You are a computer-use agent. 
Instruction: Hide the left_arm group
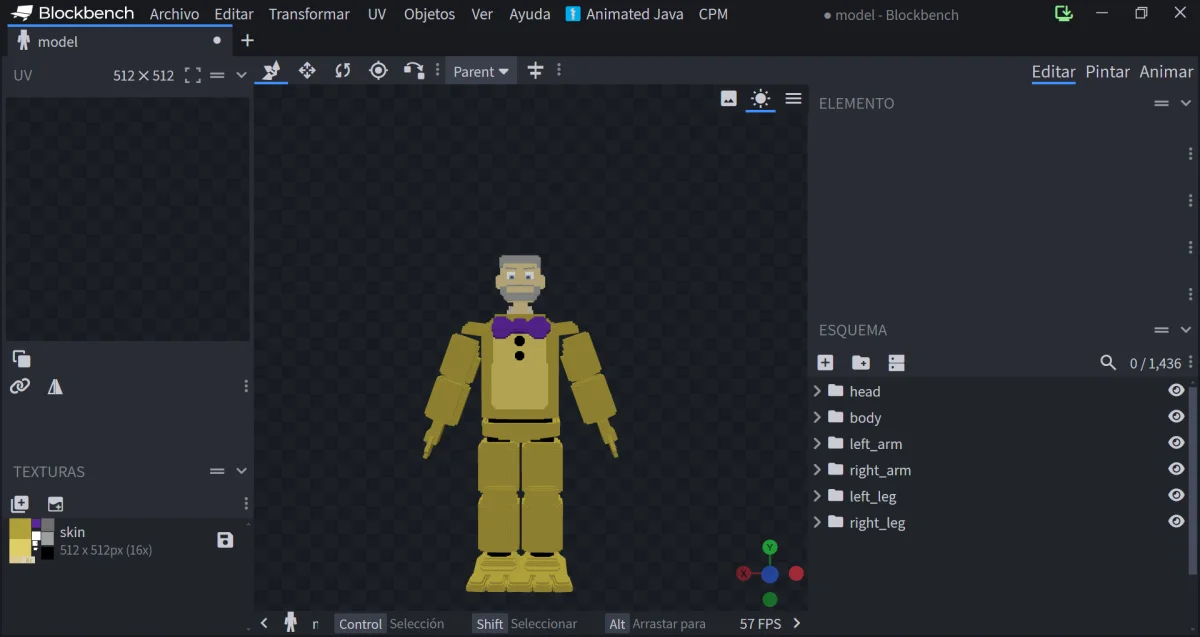1176,443
